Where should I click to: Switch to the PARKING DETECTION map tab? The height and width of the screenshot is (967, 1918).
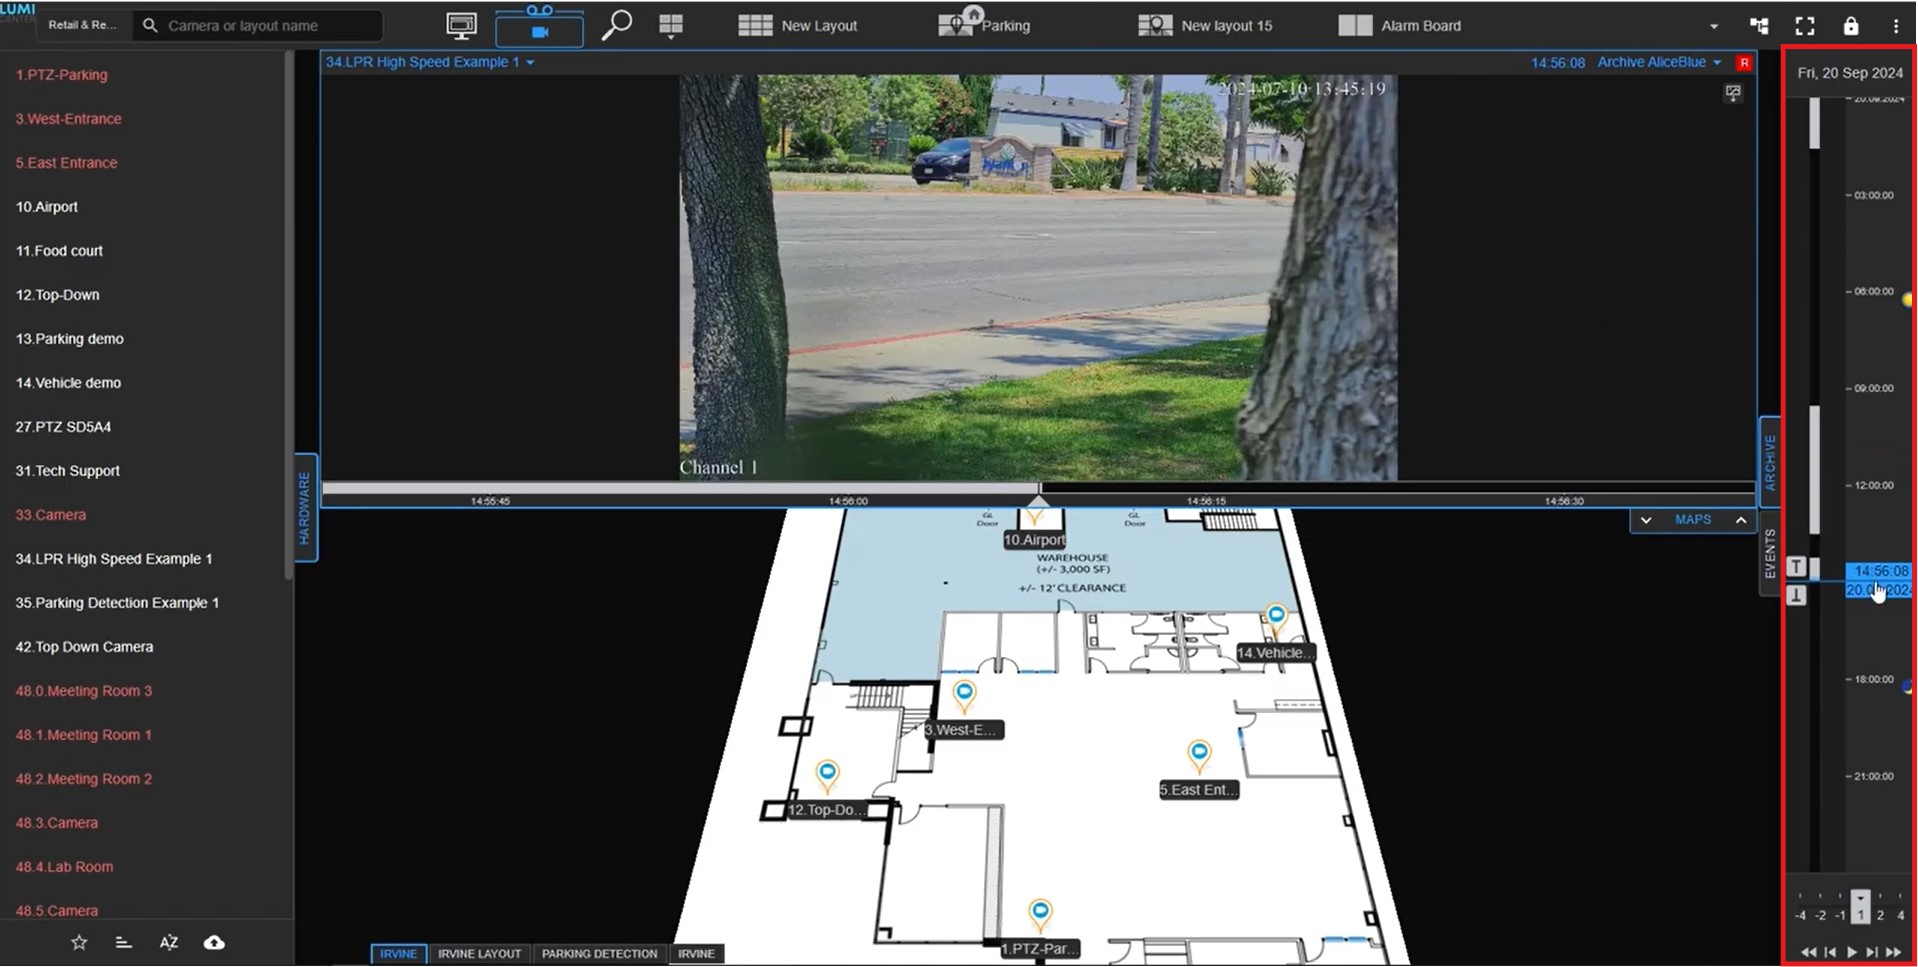click(x=599, y=953)
